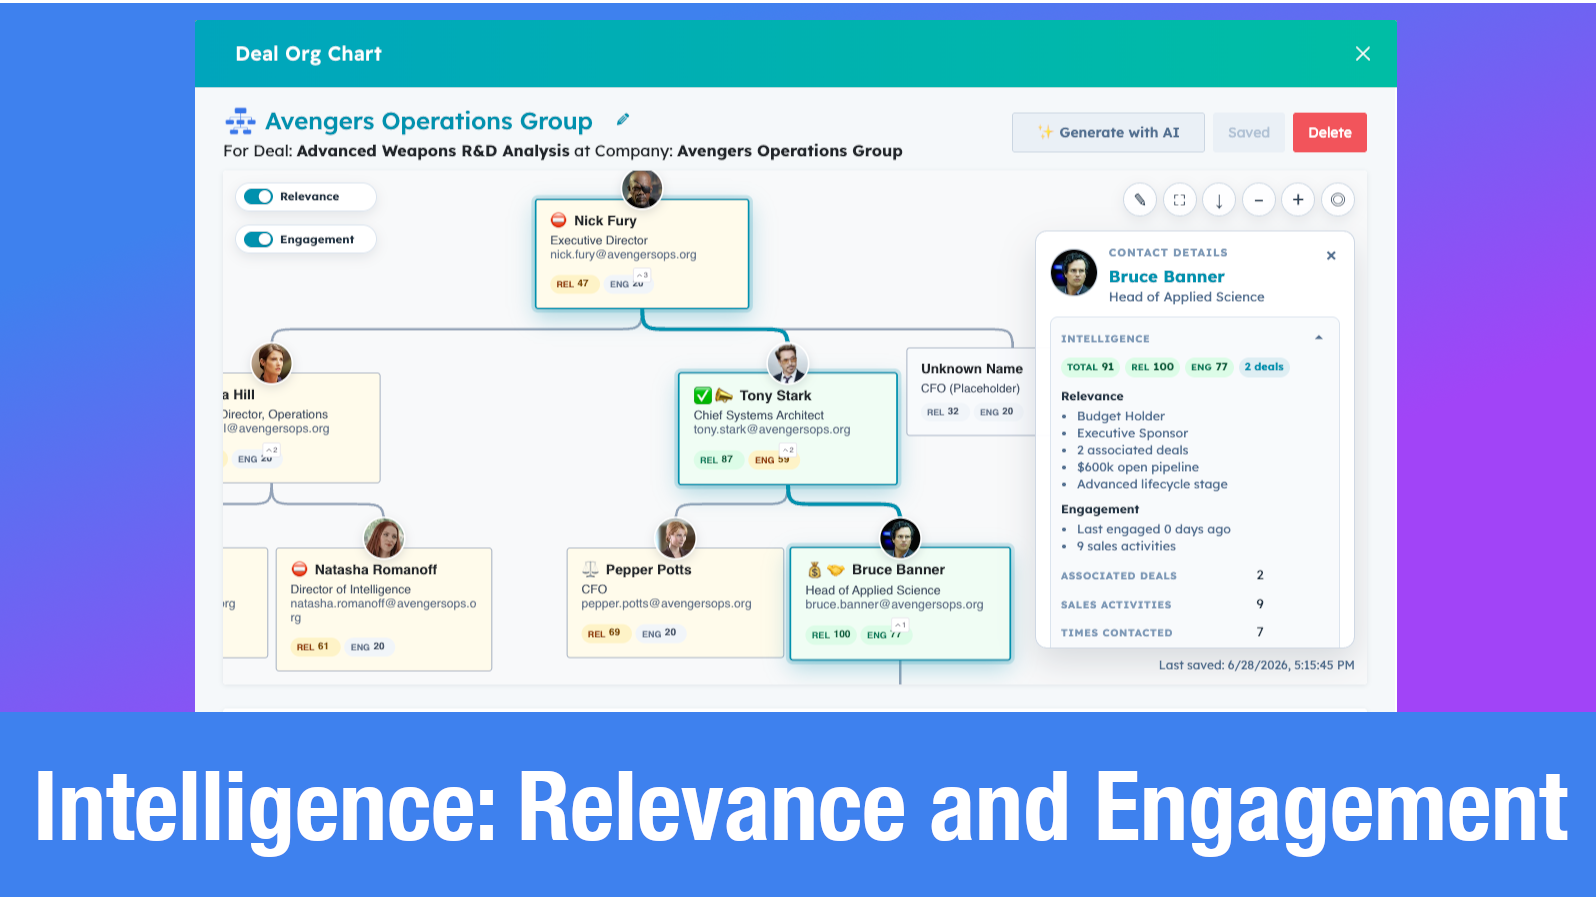Click REL 69 badge on Pepper Potts
The height and width of the screenshot is (897, 1596).
pos(604,633)
